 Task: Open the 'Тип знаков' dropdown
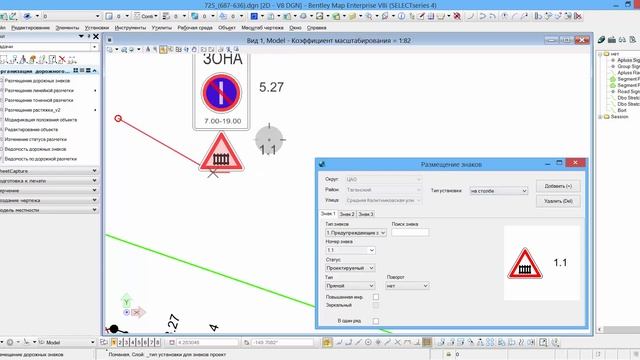click(356, 233)
